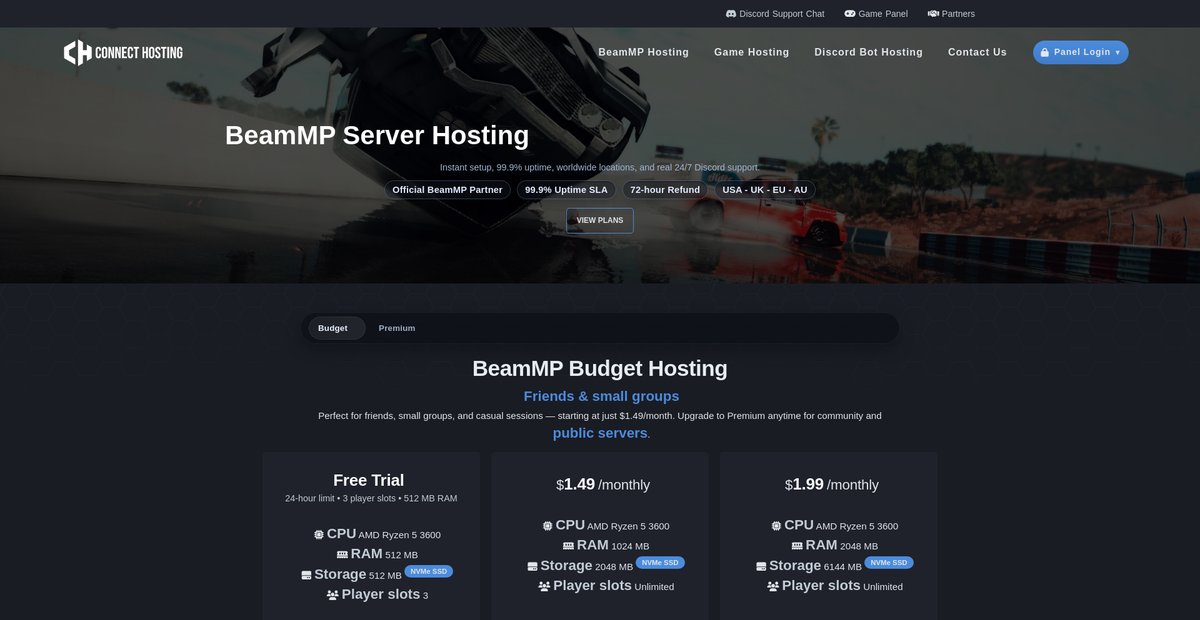Click 'BeamMP Server Hosting' headline
Viewport: 1200px width, 620px height.
pyautogui.click(x=377, y=135)
